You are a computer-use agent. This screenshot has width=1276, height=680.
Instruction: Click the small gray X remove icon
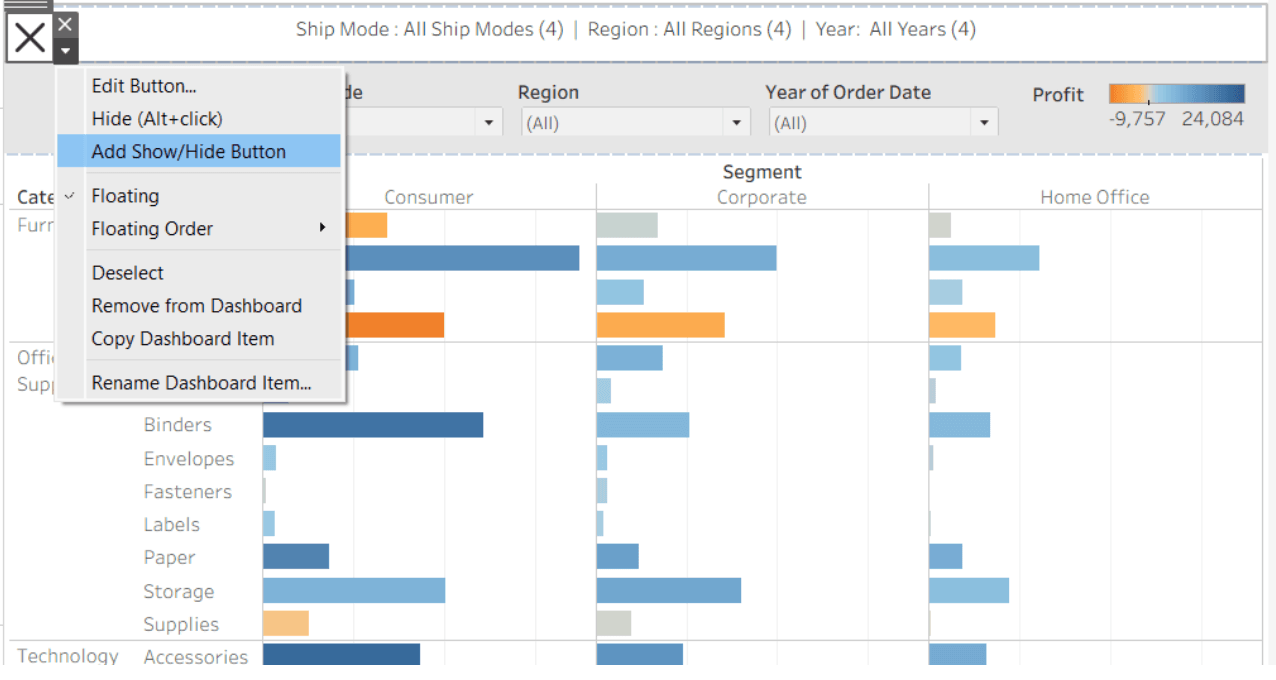65,24
